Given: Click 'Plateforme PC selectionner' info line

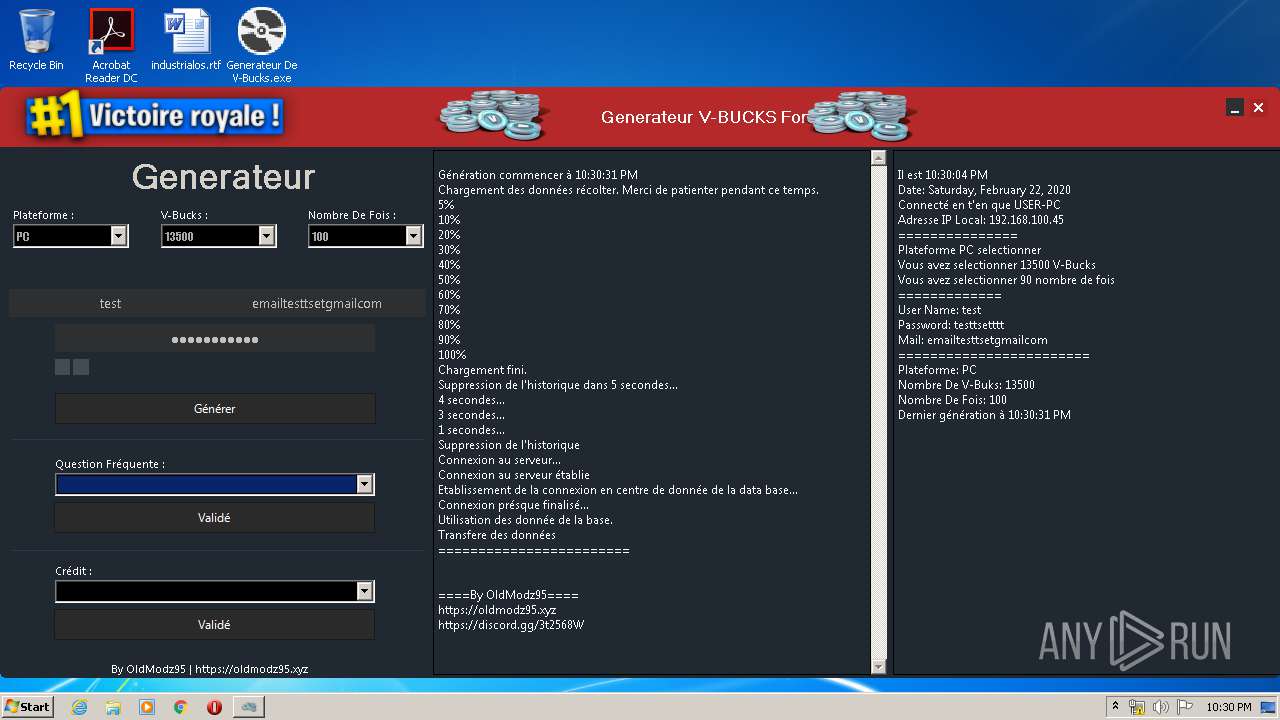Looking at the screenshot, I should 969,250.
